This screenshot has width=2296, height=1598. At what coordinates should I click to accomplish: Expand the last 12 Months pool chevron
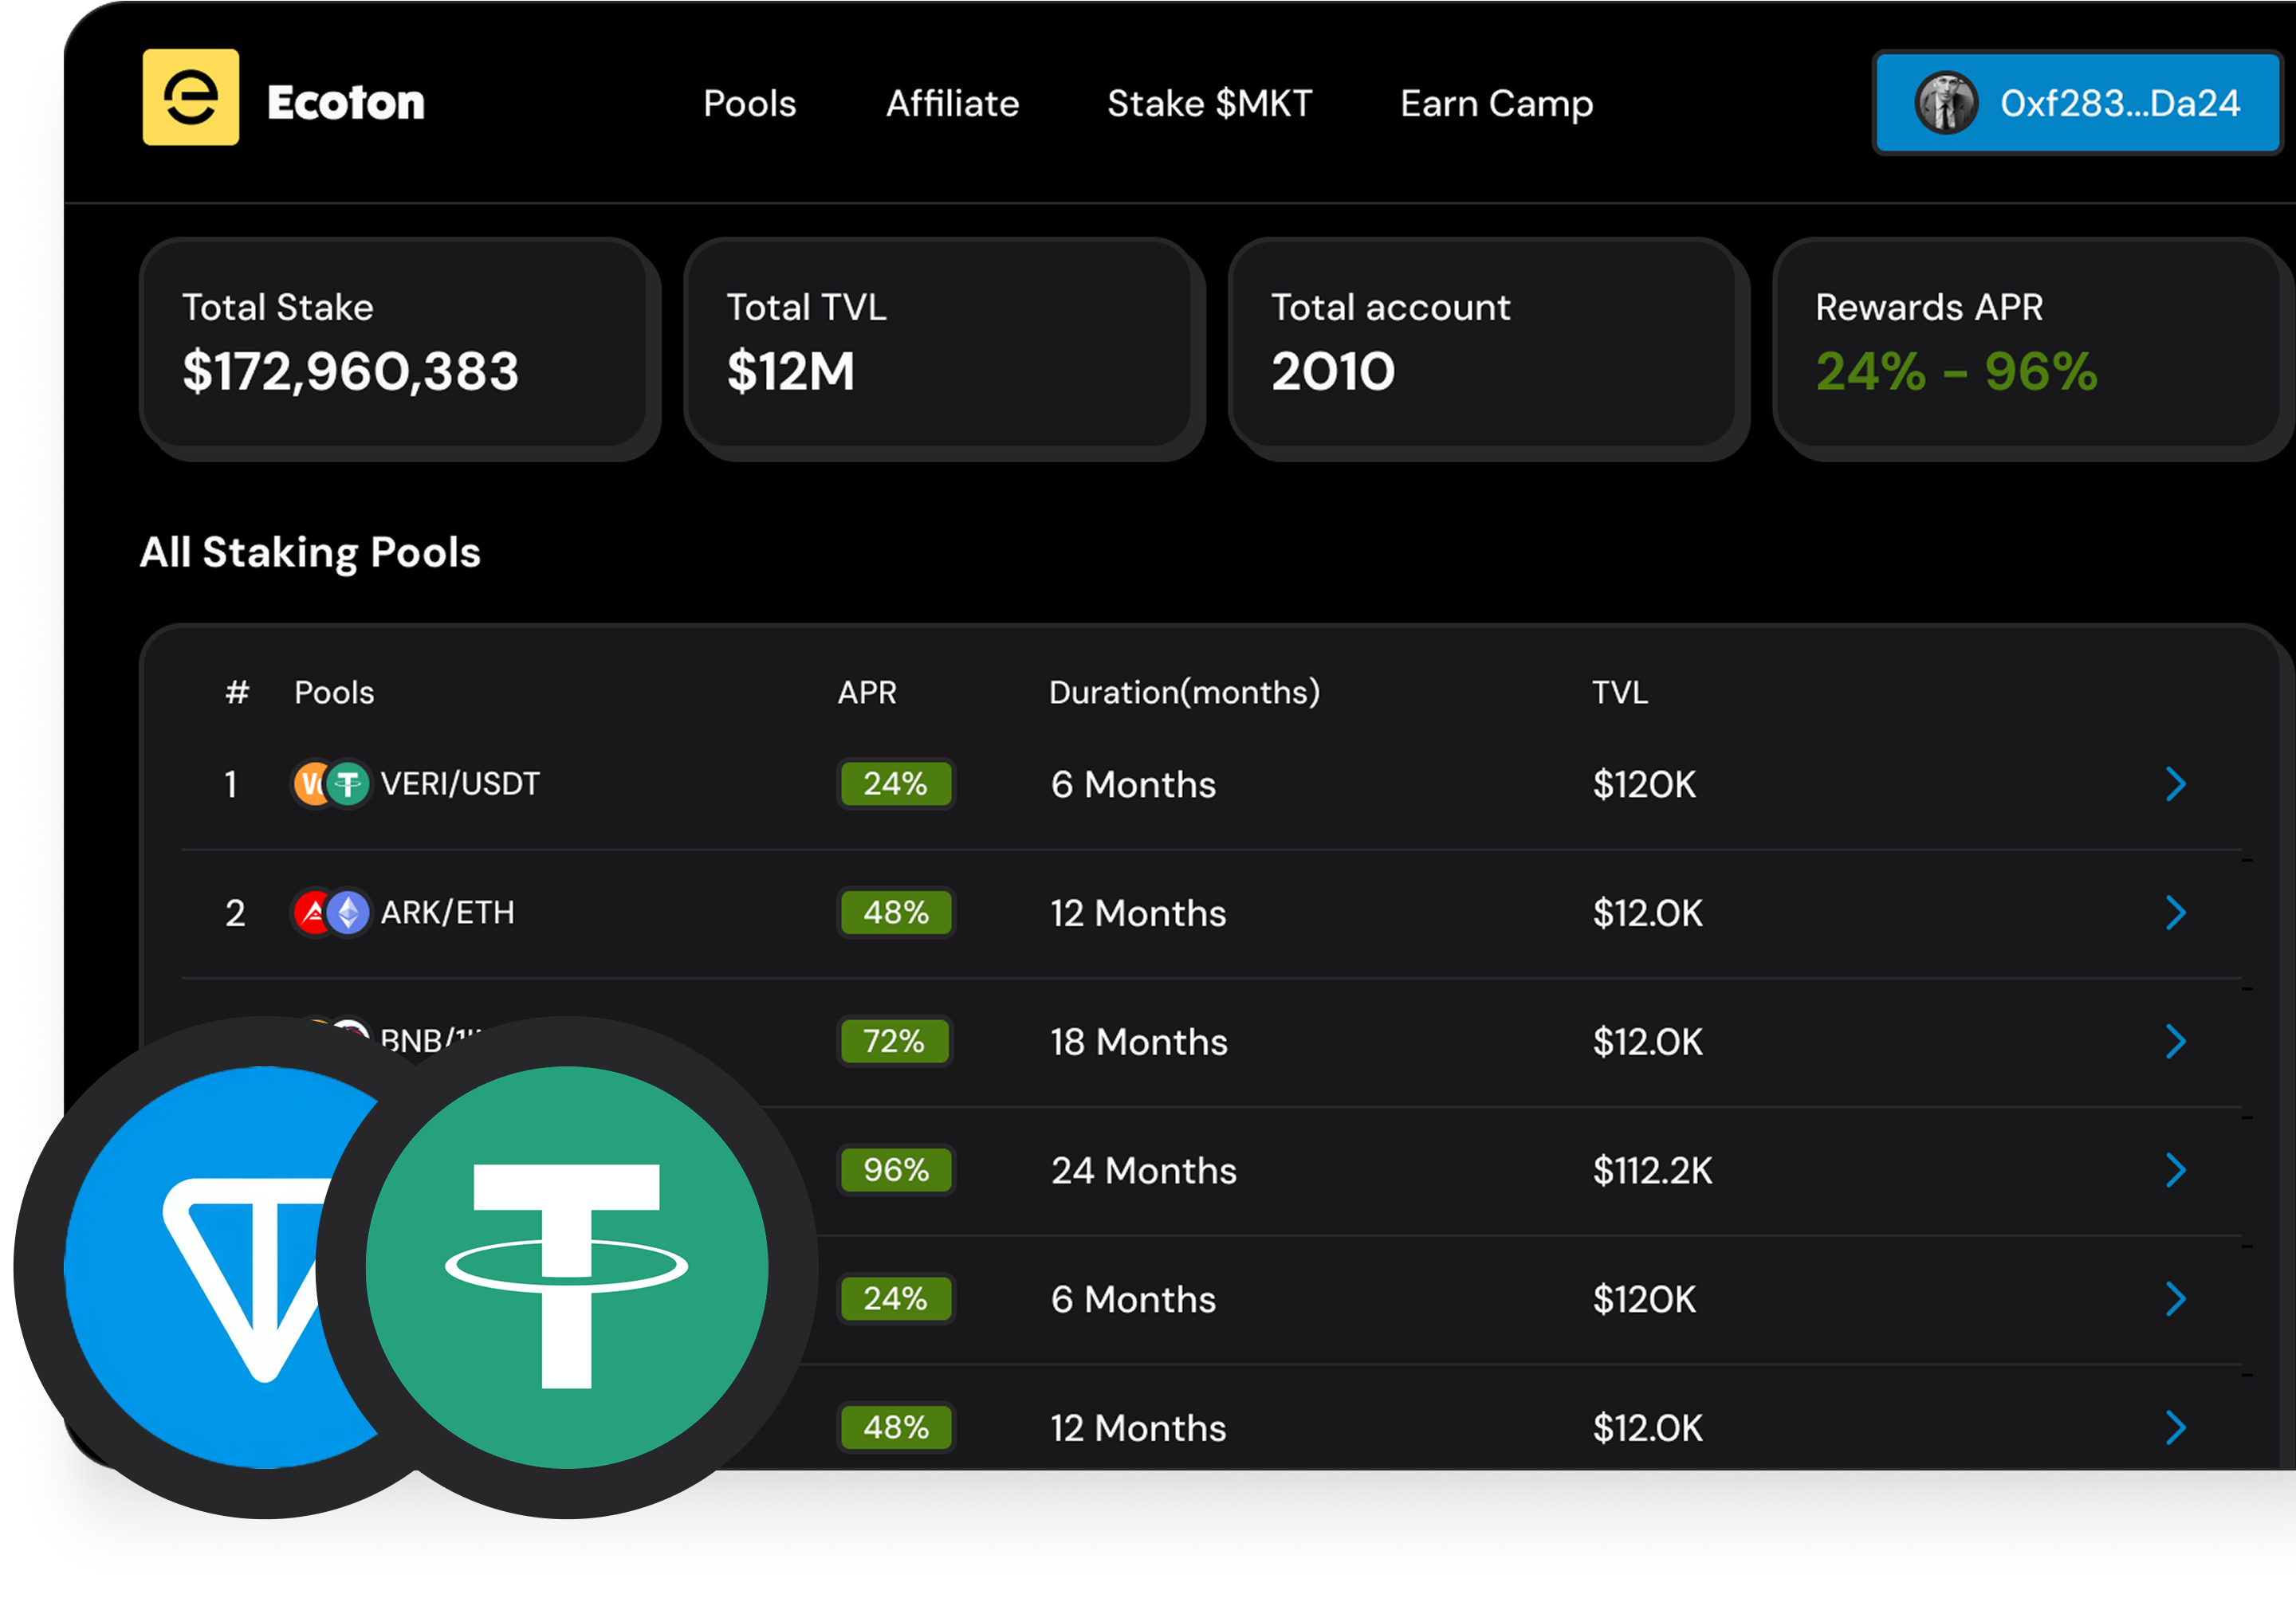coord(2175,1428)
